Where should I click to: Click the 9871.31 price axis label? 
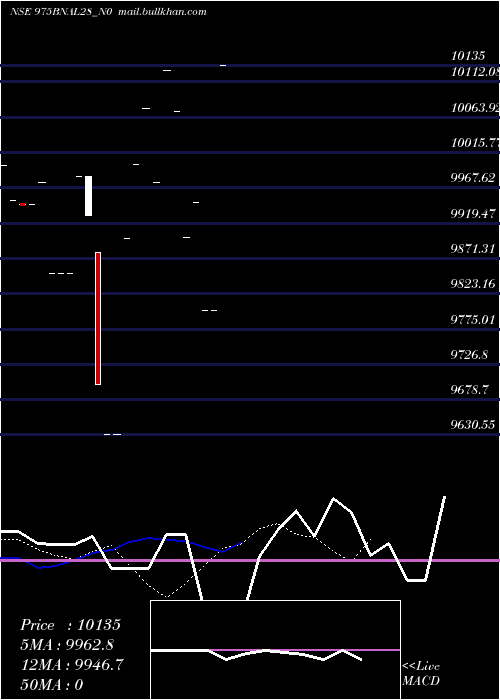473,249
